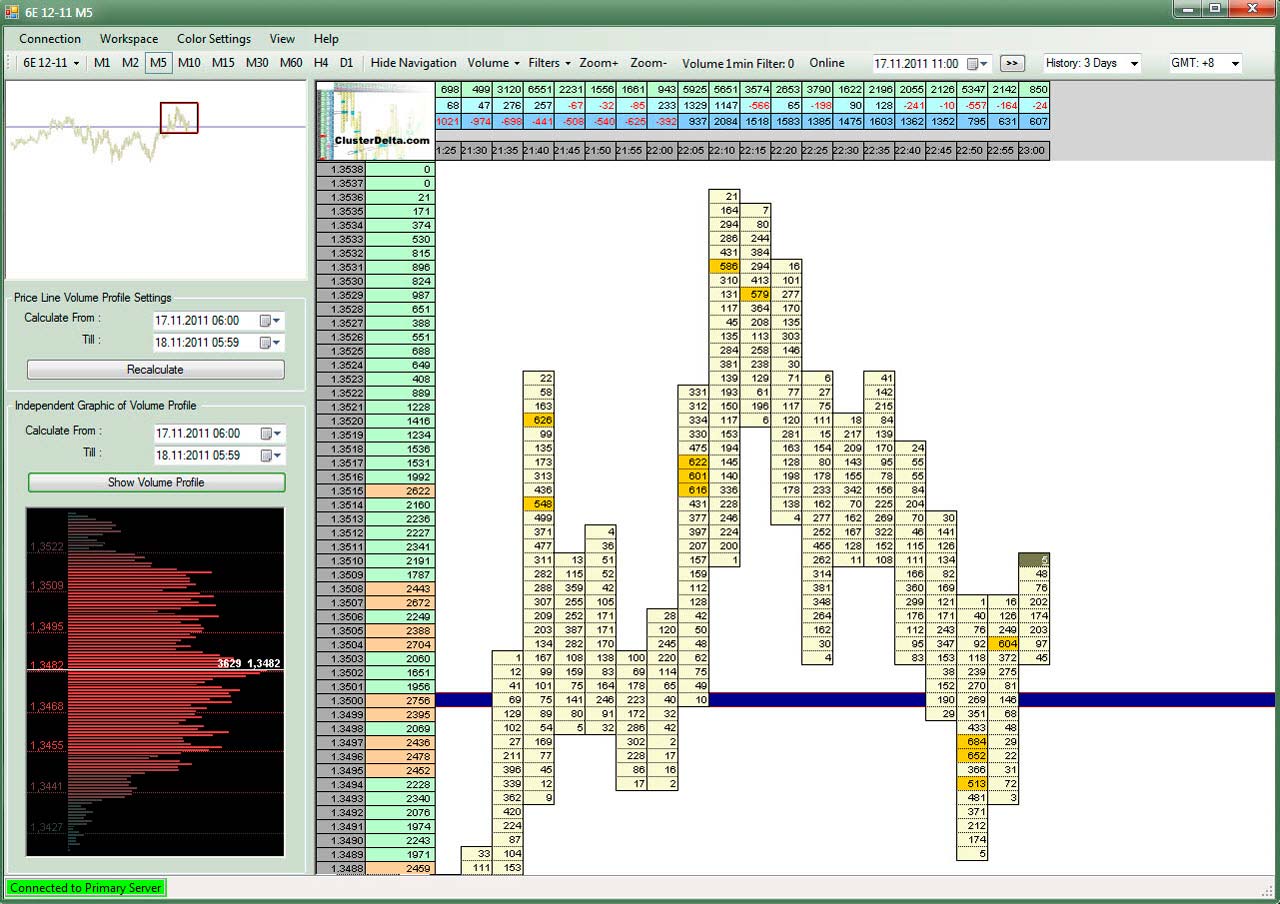Click the forward arrows button next to date
The width and height of the screenshot is (1280, 904).
[1012, 63]
